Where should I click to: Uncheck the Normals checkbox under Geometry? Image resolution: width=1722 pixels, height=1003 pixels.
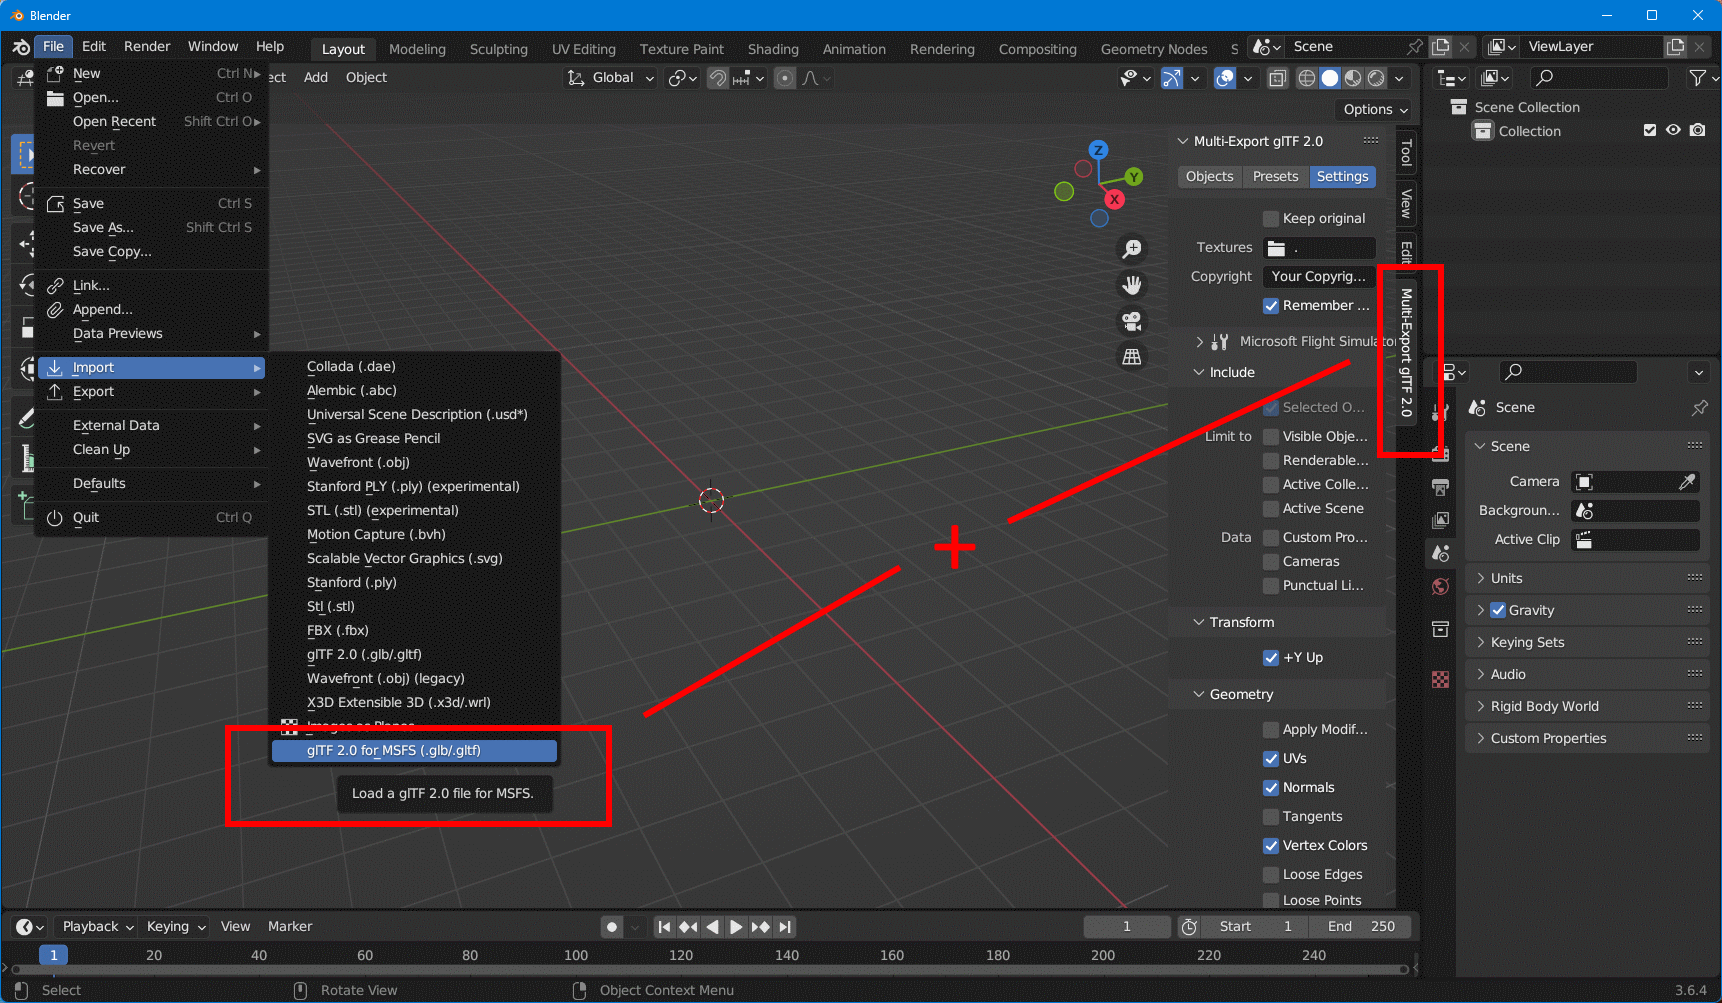point(1270,787)
